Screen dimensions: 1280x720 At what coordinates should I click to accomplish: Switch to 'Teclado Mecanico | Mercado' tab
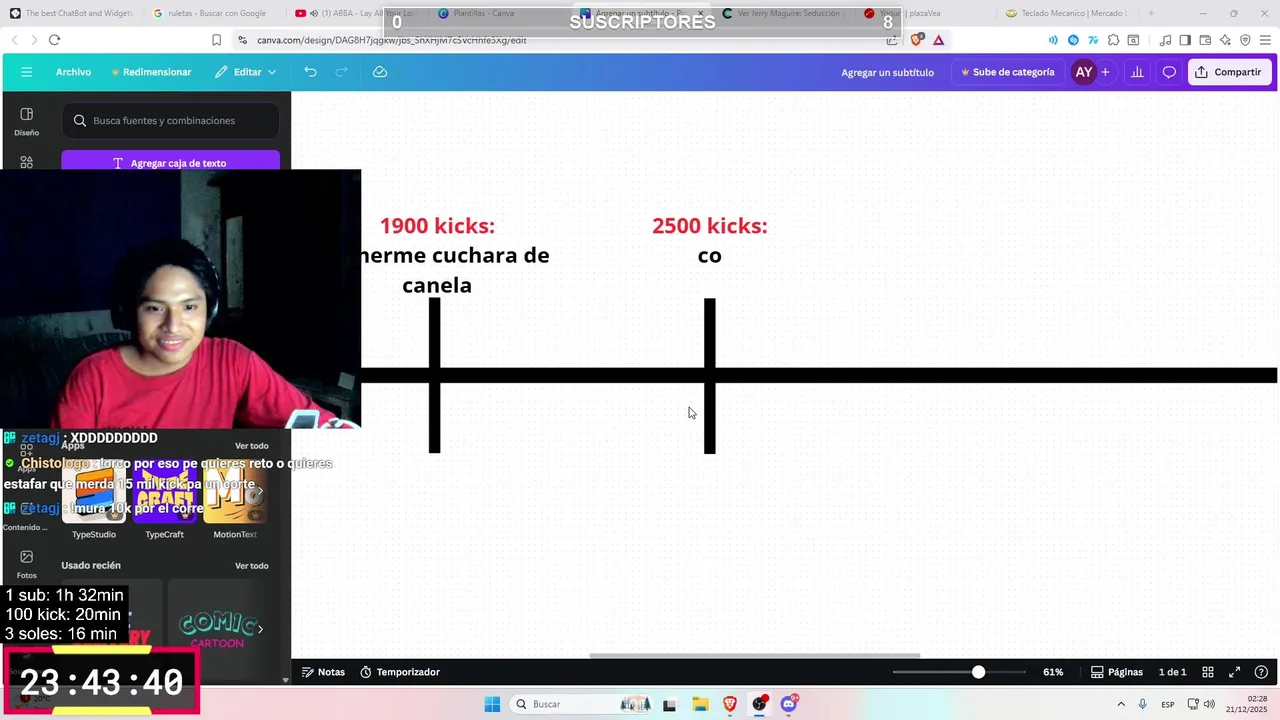pos(1067,13)
